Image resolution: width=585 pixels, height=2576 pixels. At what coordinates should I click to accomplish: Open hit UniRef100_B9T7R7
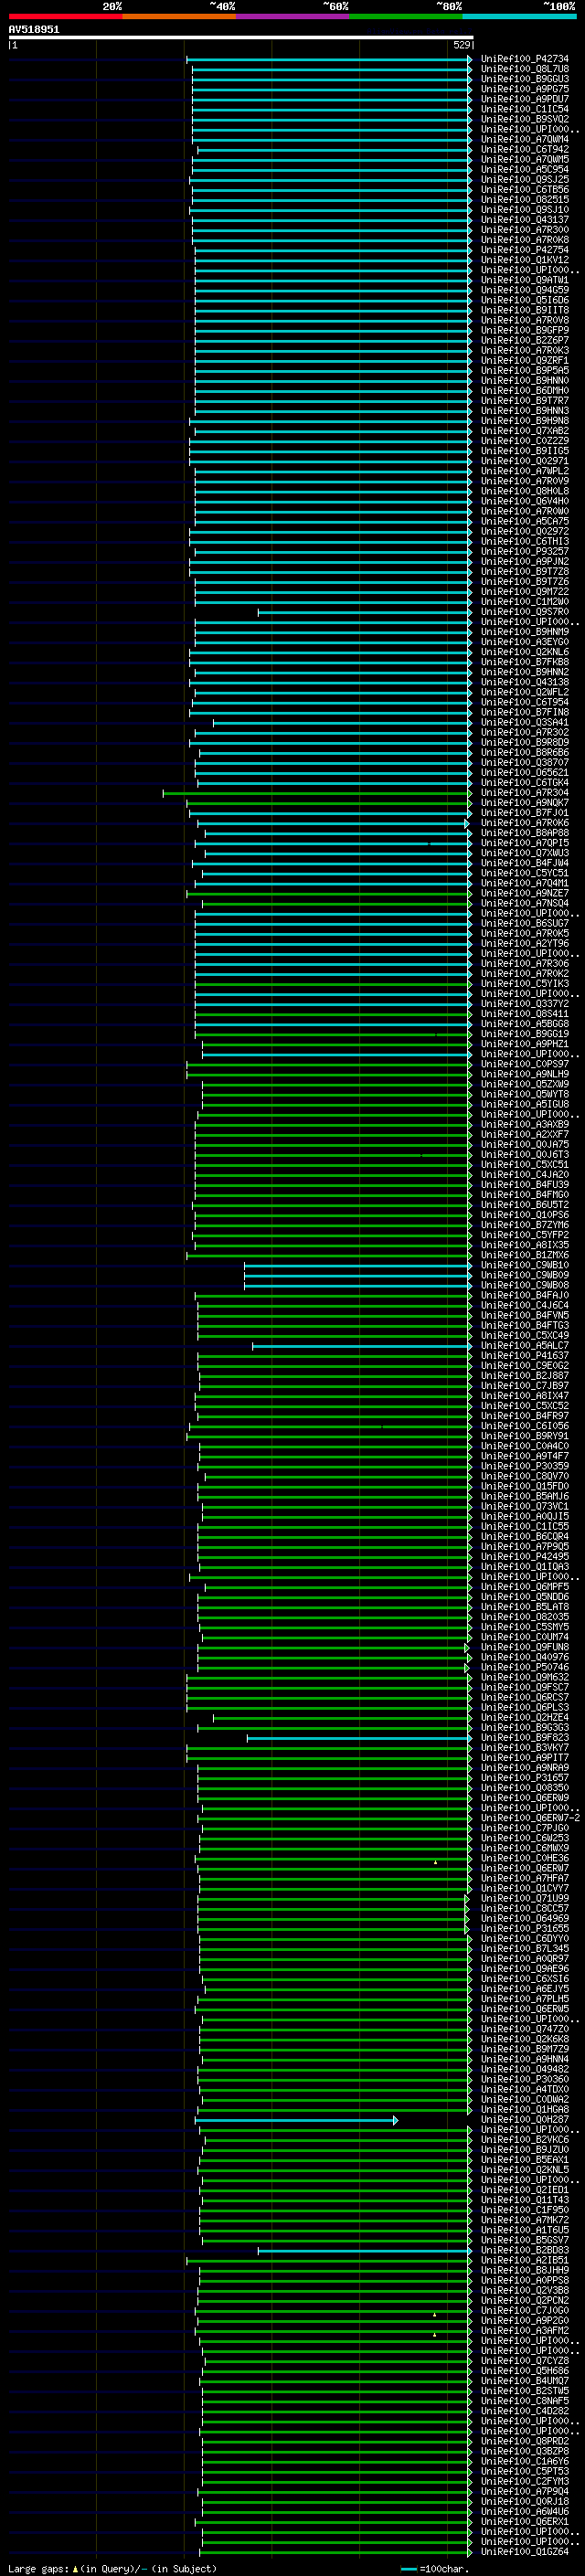[525, 400]
